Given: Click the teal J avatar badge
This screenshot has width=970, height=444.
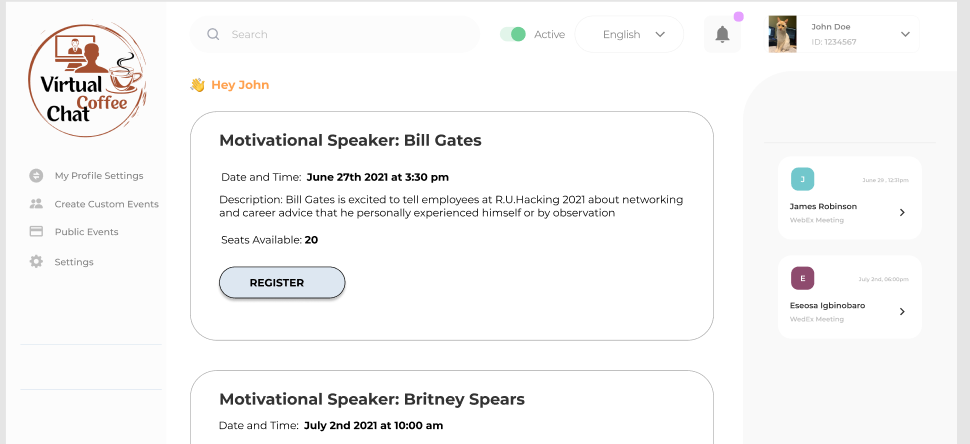Looking at the screenshot, I should tap(802, 179).
